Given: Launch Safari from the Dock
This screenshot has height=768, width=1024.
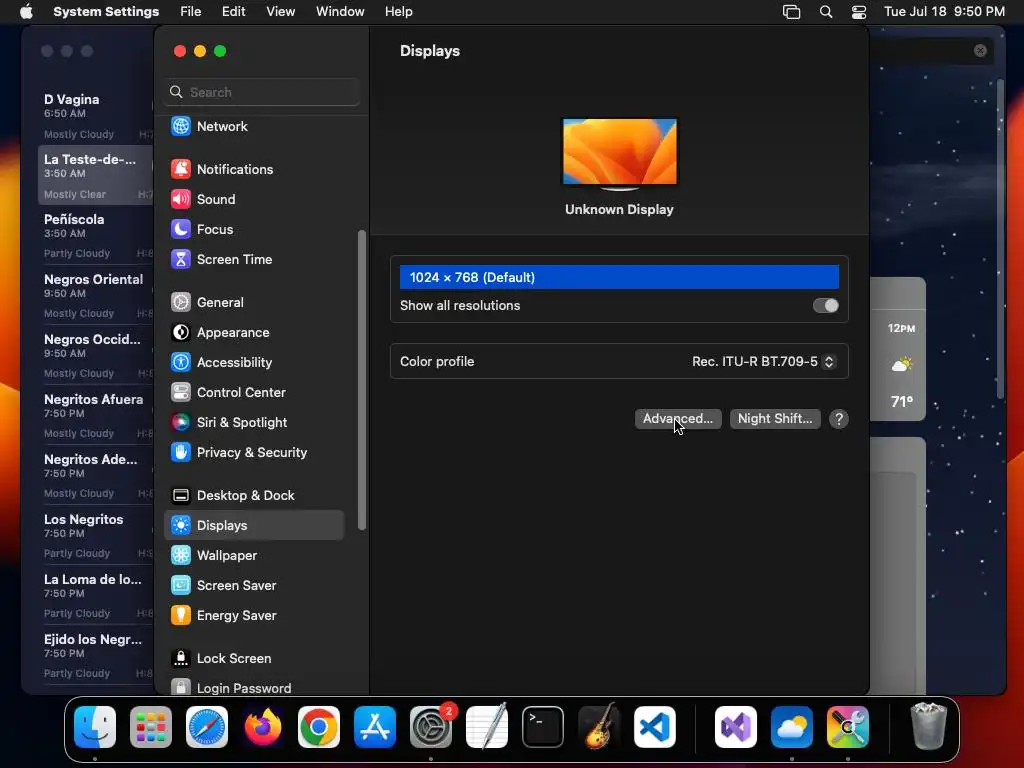Looking at the screenshot, I should pos(207,727).
